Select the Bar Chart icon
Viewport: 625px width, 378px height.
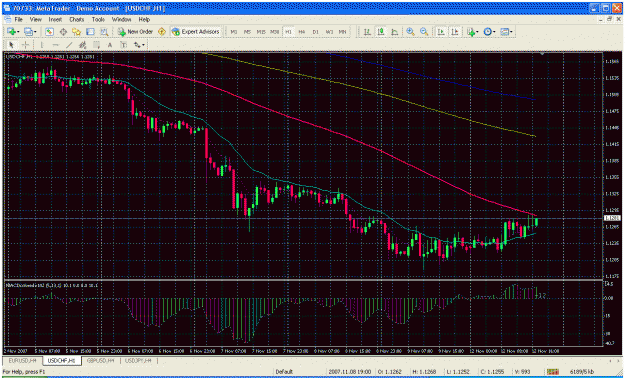368,32
